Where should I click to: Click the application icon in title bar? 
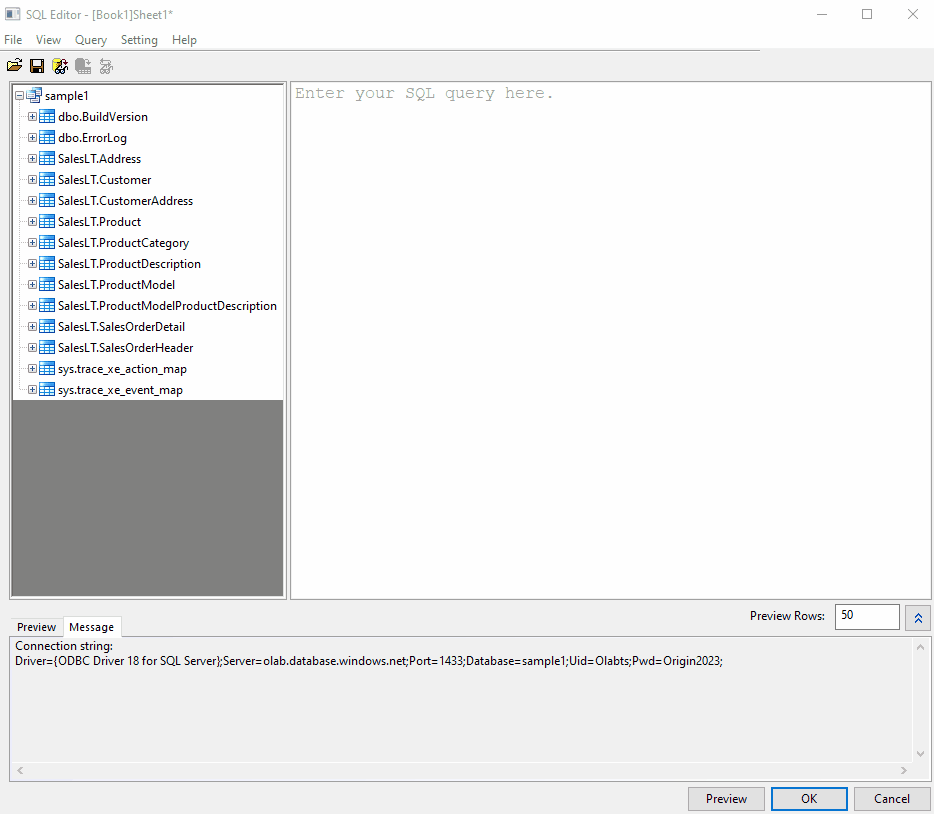(13, 14)
